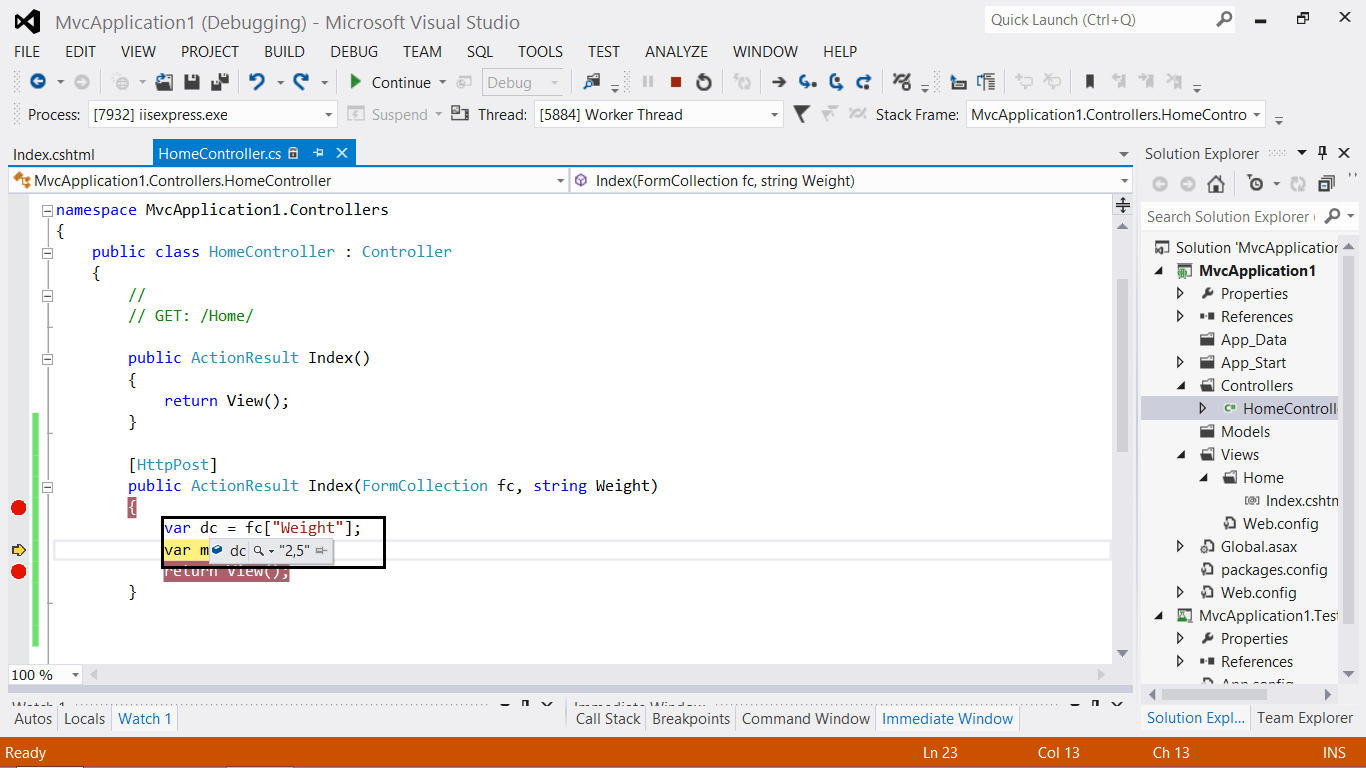Image resolution: width=1366 pixels, height=768 pixels.
Task: Toggle bookmark icon in toolbar
Action: pos(1090,82)
